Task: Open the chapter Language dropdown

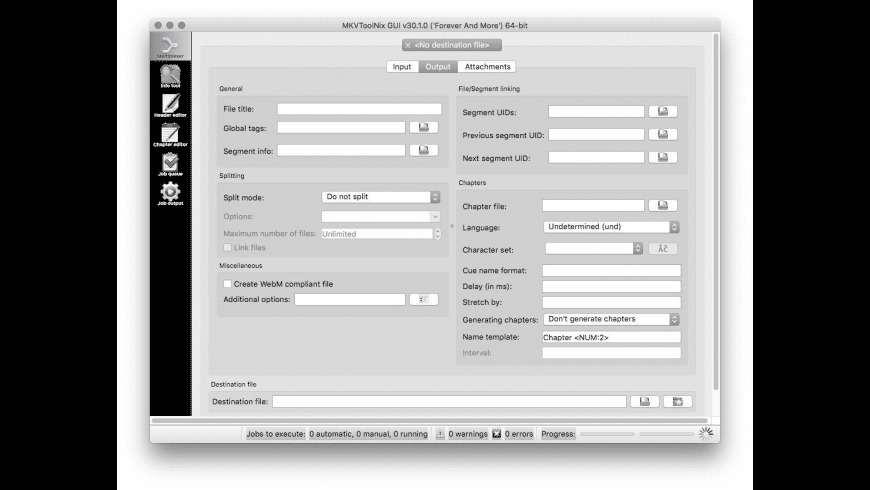Action: click(x=611, y=227)
